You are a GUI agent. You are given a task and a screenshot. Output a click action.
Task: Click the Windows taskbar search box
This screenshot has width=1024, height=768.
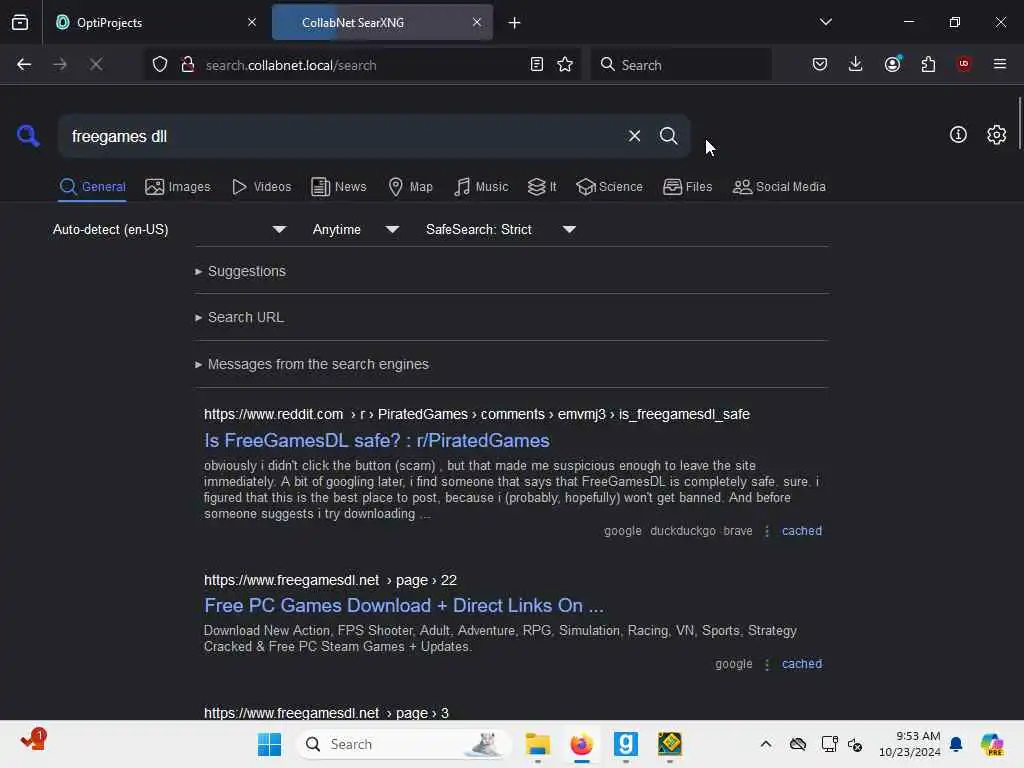coord(403,744)
